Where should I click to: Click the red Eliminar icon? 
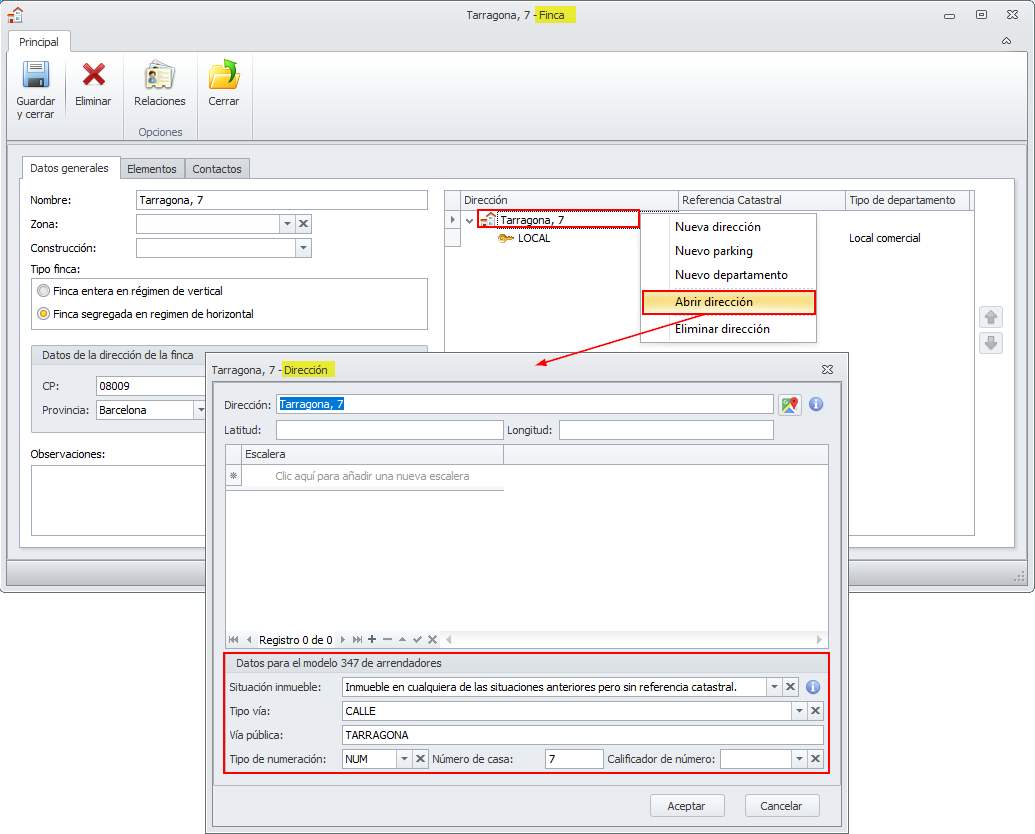tap(93, 74)
